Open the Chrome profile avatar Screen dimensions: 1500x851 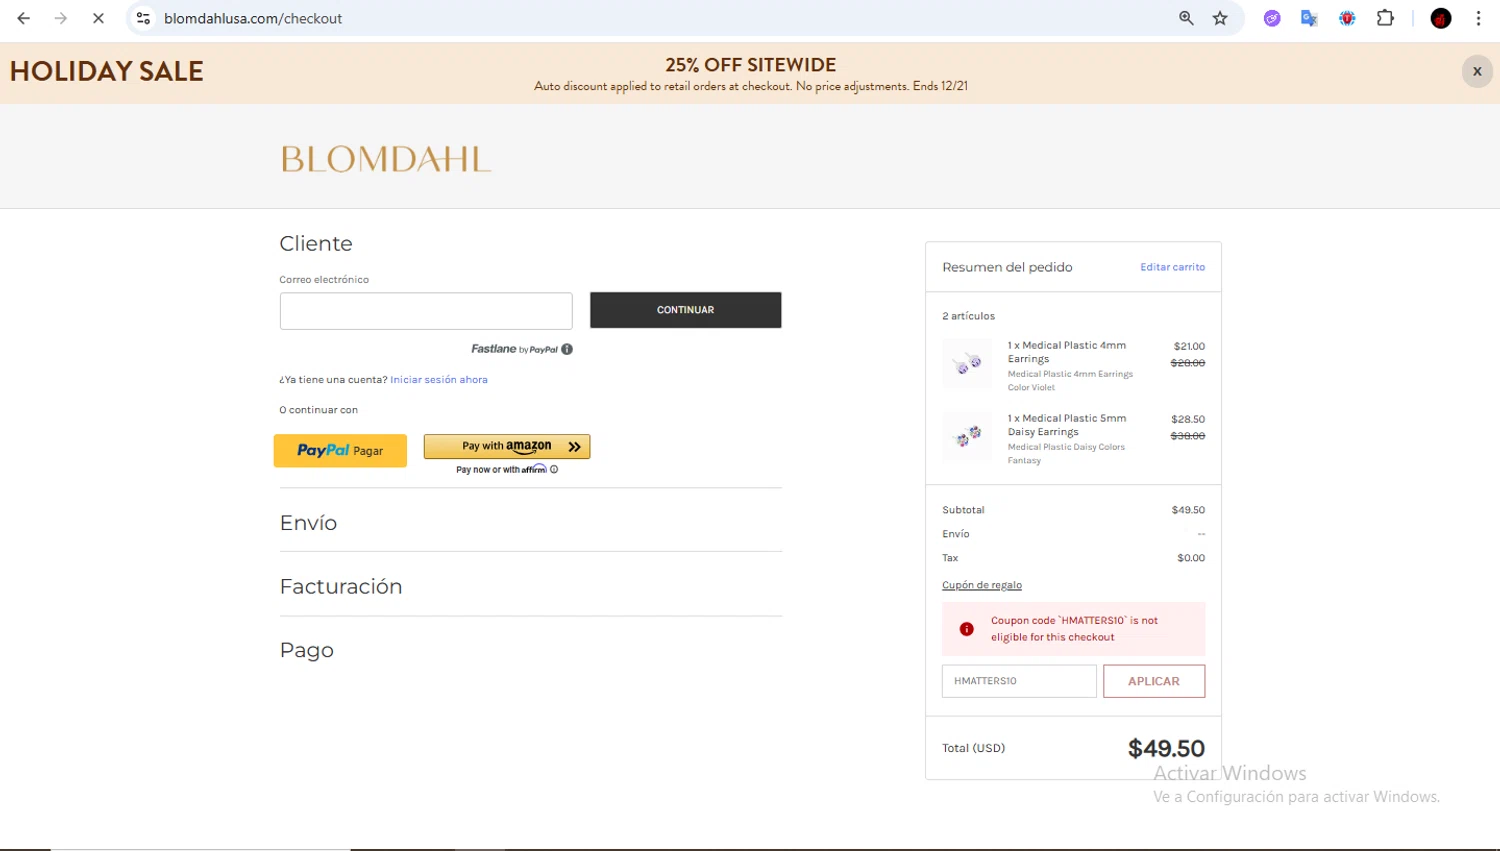tap(1441, 18)
